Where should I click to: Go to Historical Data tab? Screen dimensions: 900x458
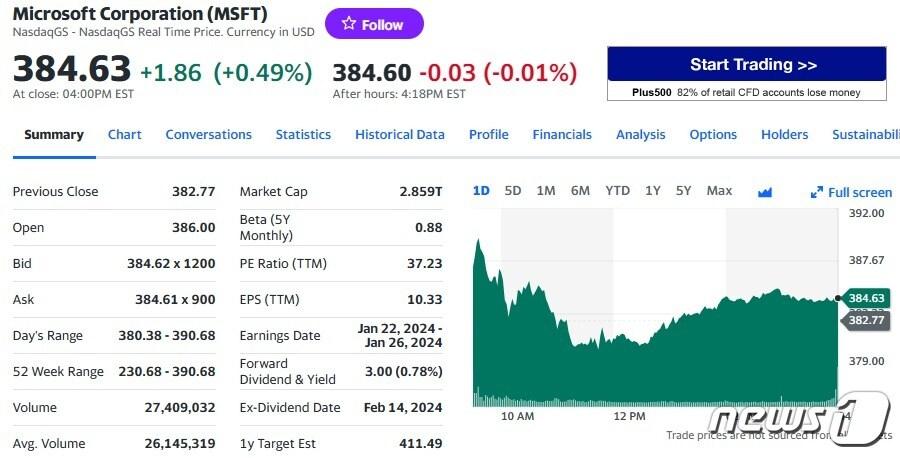(x=400, y=135)
